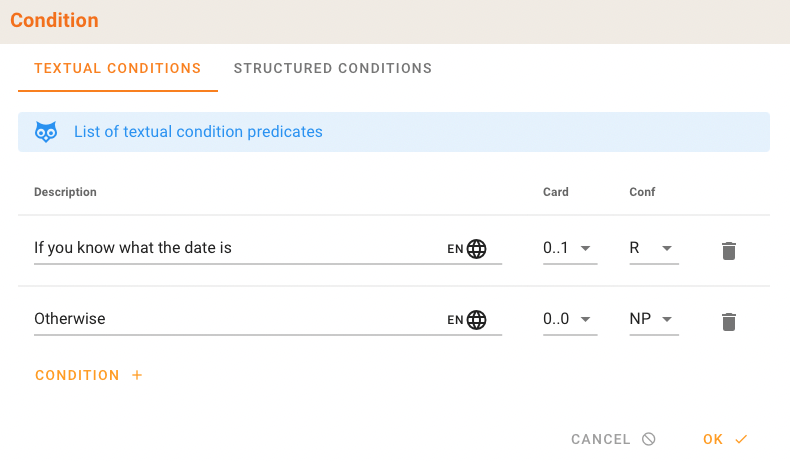Viewport: 790px width, 462px height.
Task: Confirm with the OK button
Action: (x=725, y=439)
